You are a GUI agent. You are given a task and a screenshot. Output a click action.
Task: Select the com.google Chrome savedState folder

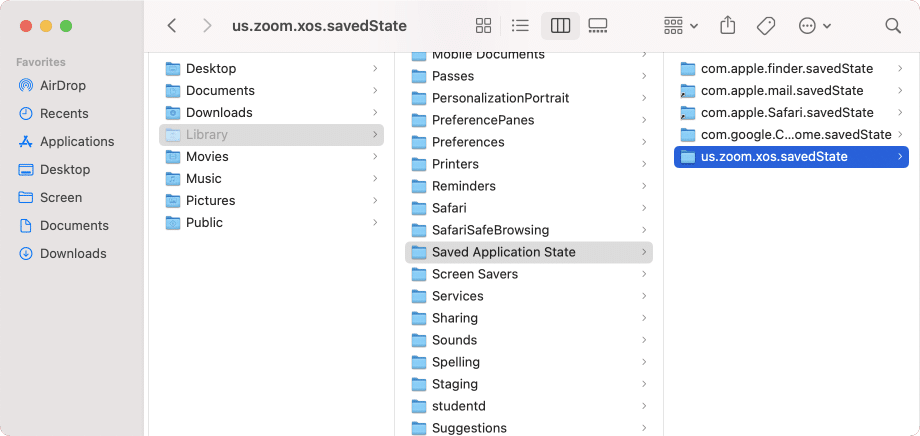tap(791, 135)
